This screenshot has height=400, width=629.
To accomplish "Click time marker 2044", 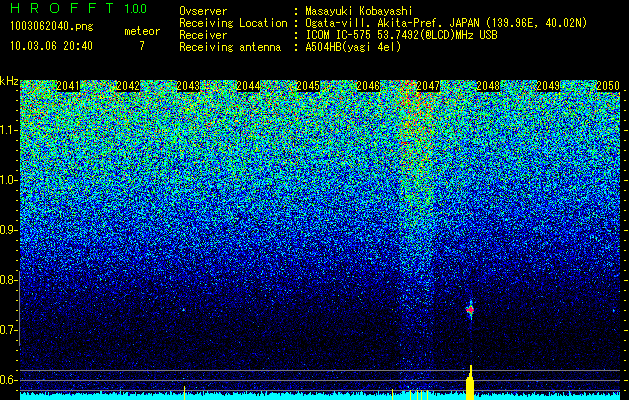I will click(x=248, y=86).
